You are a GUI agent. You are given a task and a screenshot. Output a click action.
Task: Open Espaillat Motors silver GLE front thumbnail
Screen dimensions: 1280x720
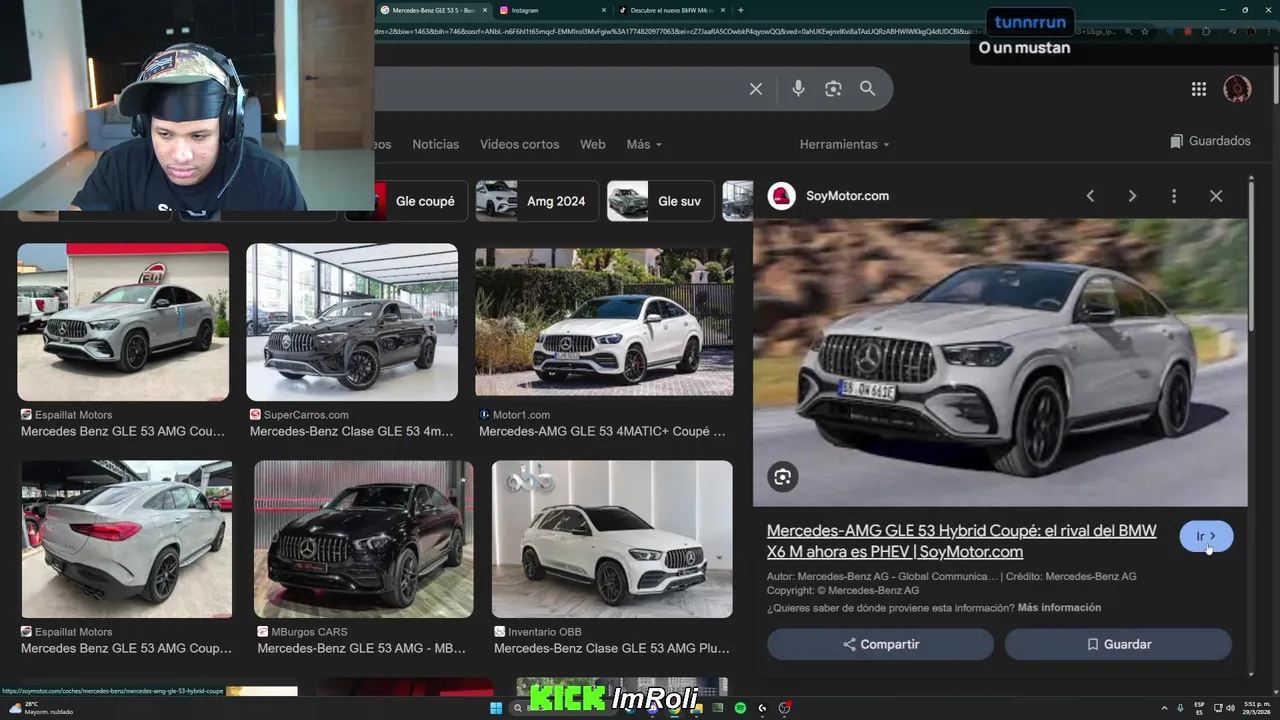123,322
